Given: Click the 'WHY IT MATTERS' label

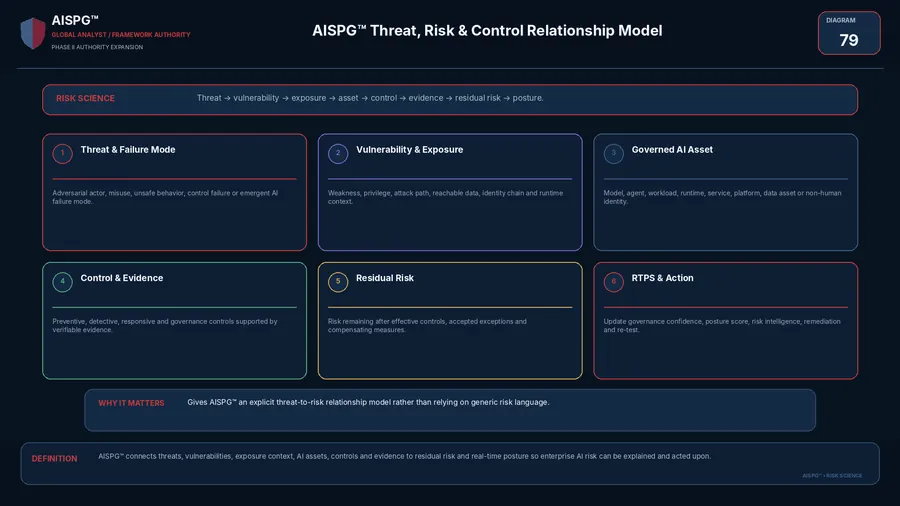Looking at the screenshot, I should coord(131,403).
